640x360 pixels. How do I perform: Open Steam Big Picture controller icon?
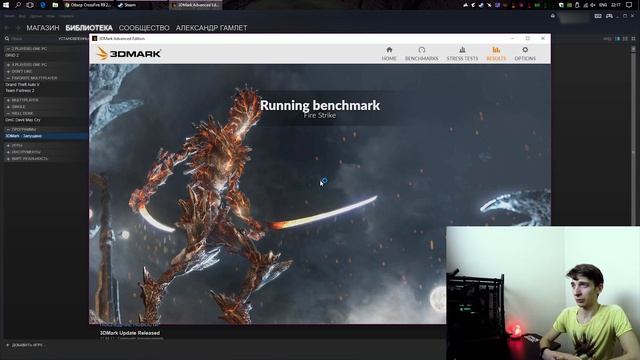[609, 16]
